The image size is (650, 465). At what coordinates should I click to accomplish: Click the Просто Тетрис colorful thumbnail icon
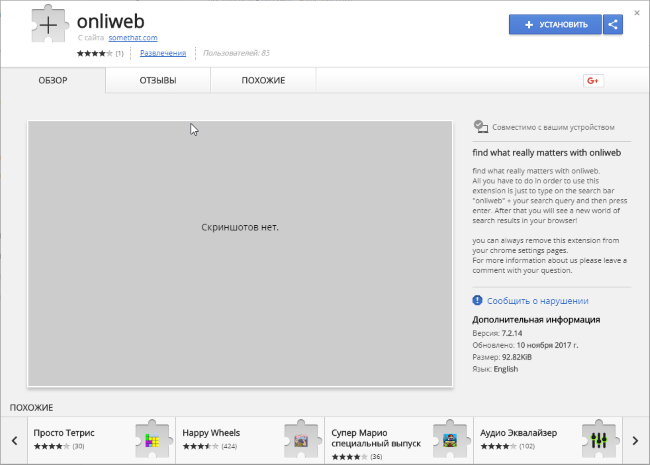(152, 439)
